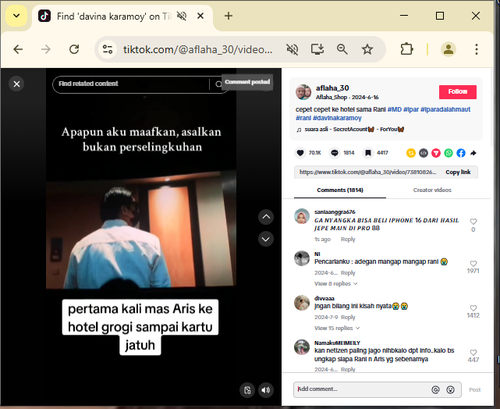Open the browser tab search dropdown
The width and height of the screenshot is (500, 409).
click(16, 16)
